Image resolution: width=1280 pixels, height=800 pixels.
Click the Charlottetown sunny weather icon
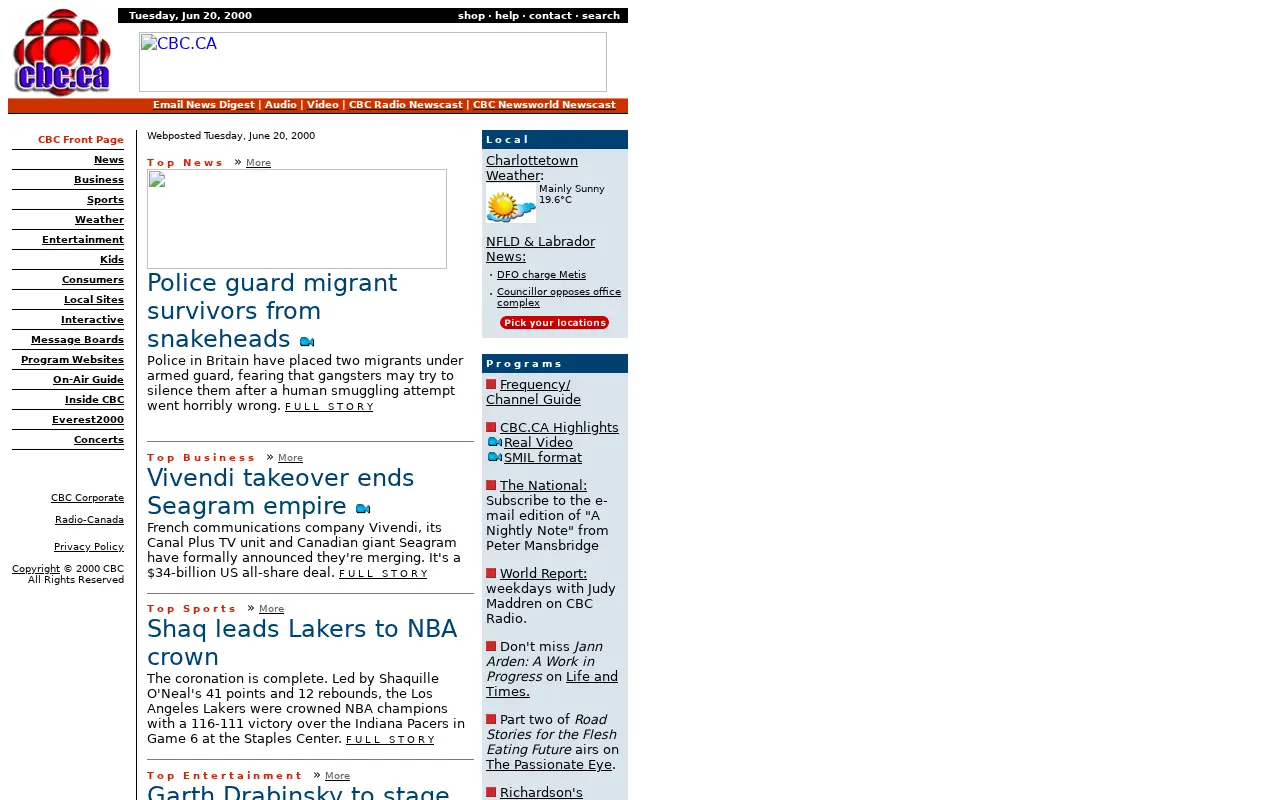pos(511,203)
